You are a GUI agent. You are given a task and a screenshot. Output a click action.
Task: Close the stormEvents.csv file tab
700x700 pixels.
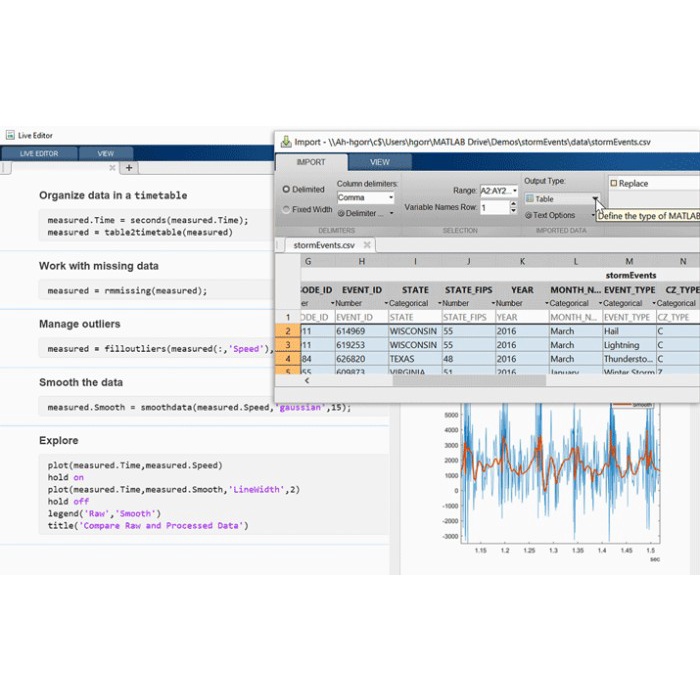tap(365, 245)
